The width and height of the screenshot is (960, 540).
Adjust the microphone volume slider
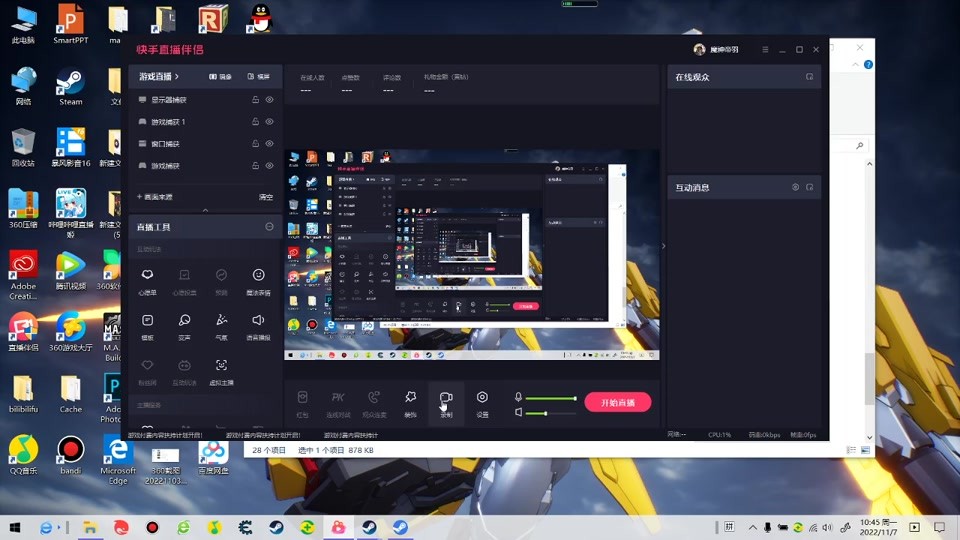pos(550,398)
